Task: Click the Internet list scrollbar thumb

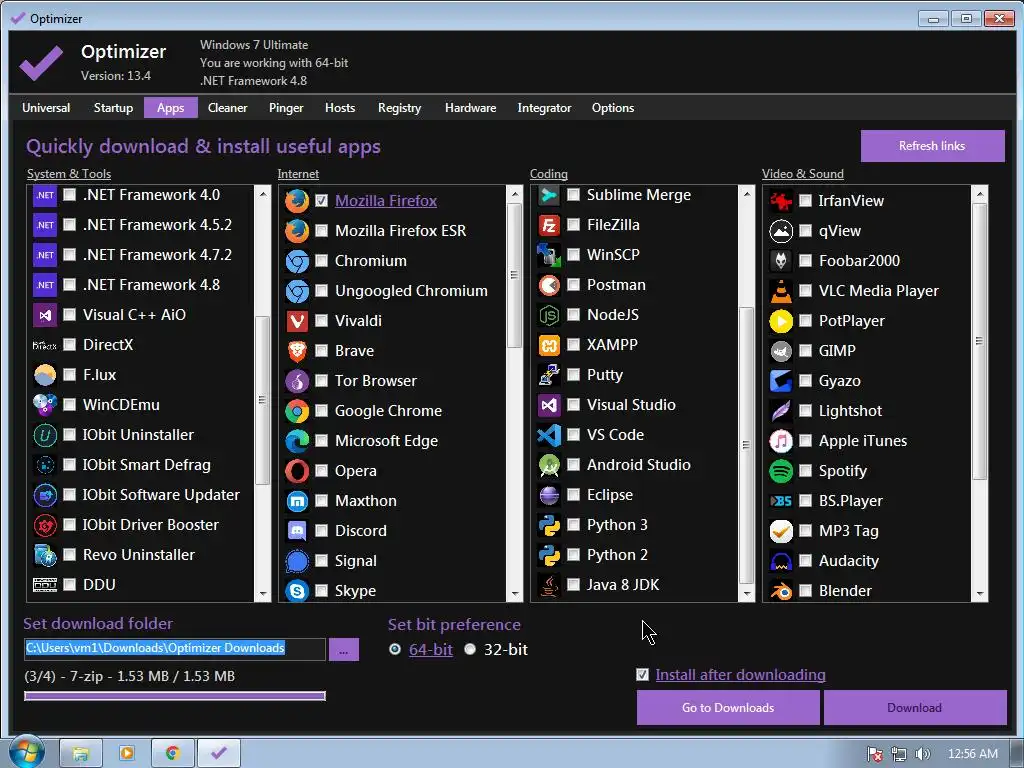Action: tap(515, 276)
